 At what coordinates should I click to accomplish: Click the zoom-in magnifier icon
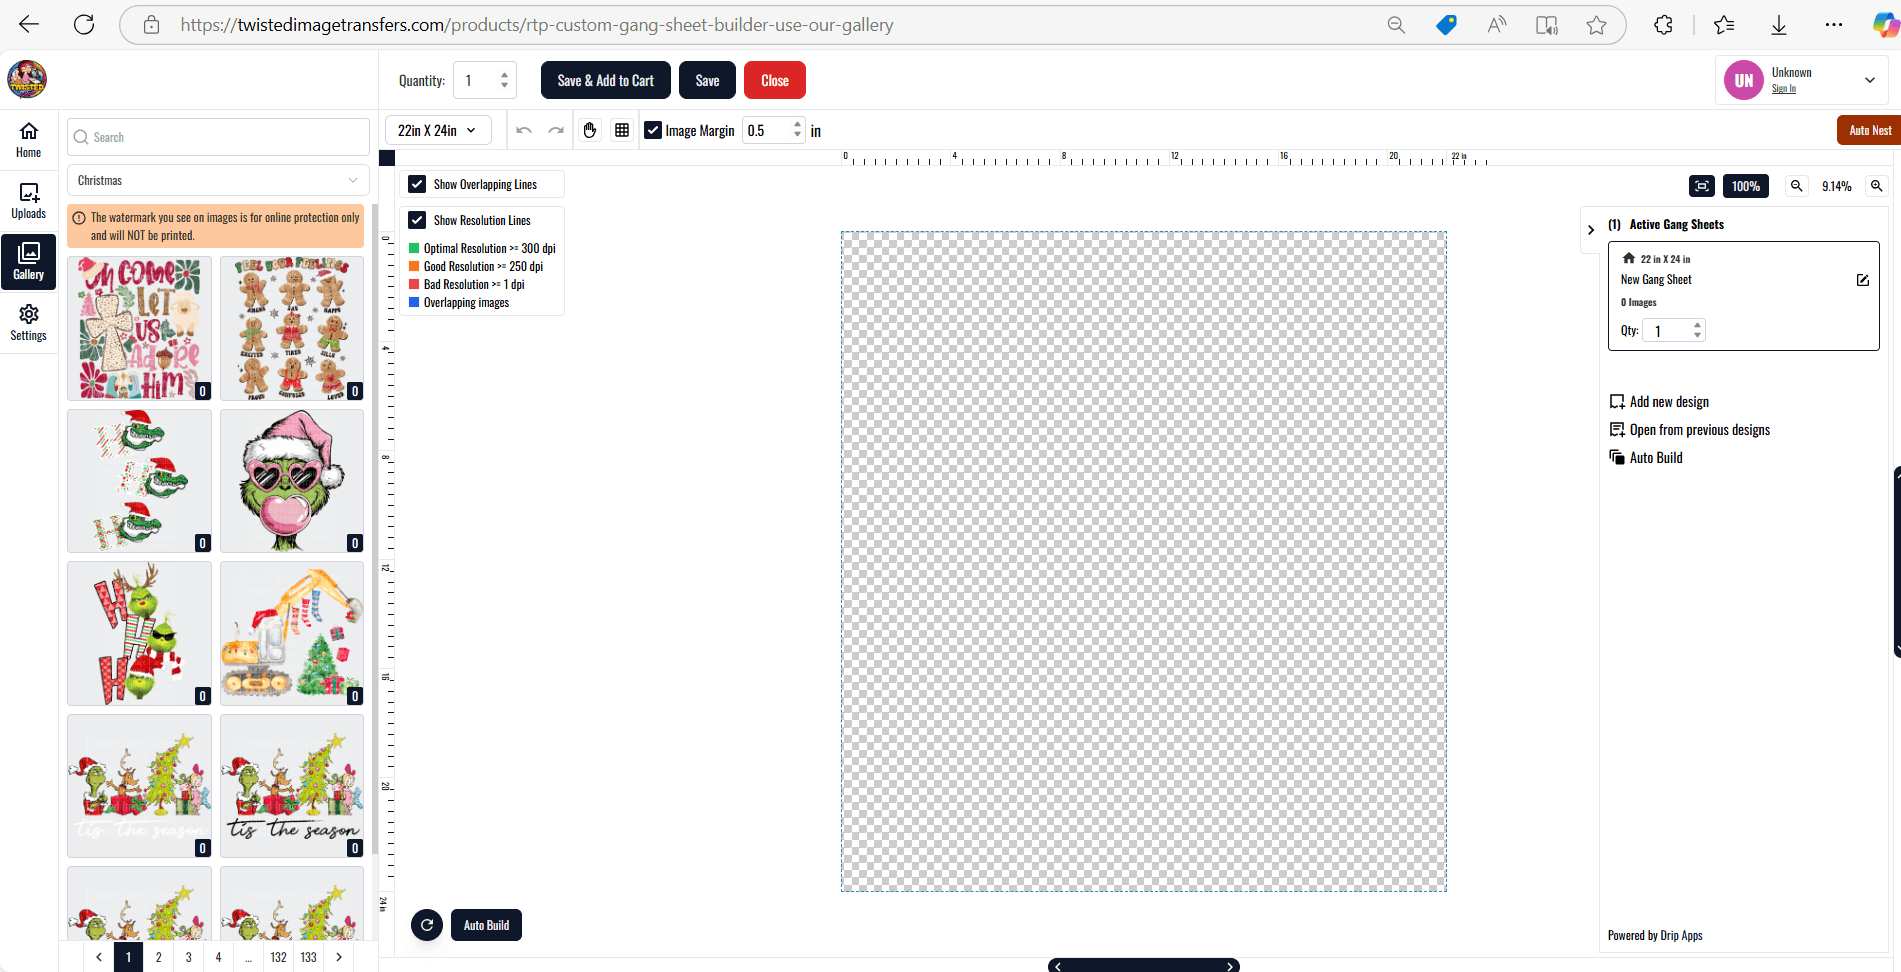pos(1877,186)
